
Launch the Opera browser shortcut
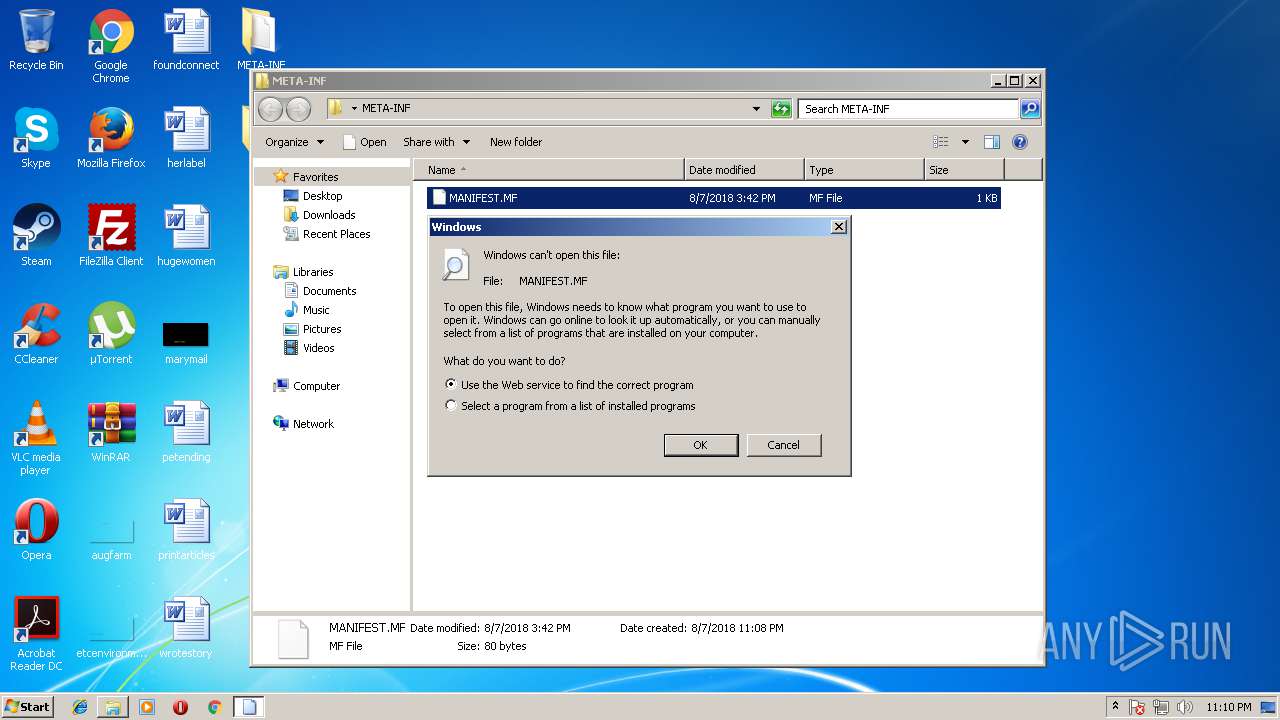tap(36, 530)
